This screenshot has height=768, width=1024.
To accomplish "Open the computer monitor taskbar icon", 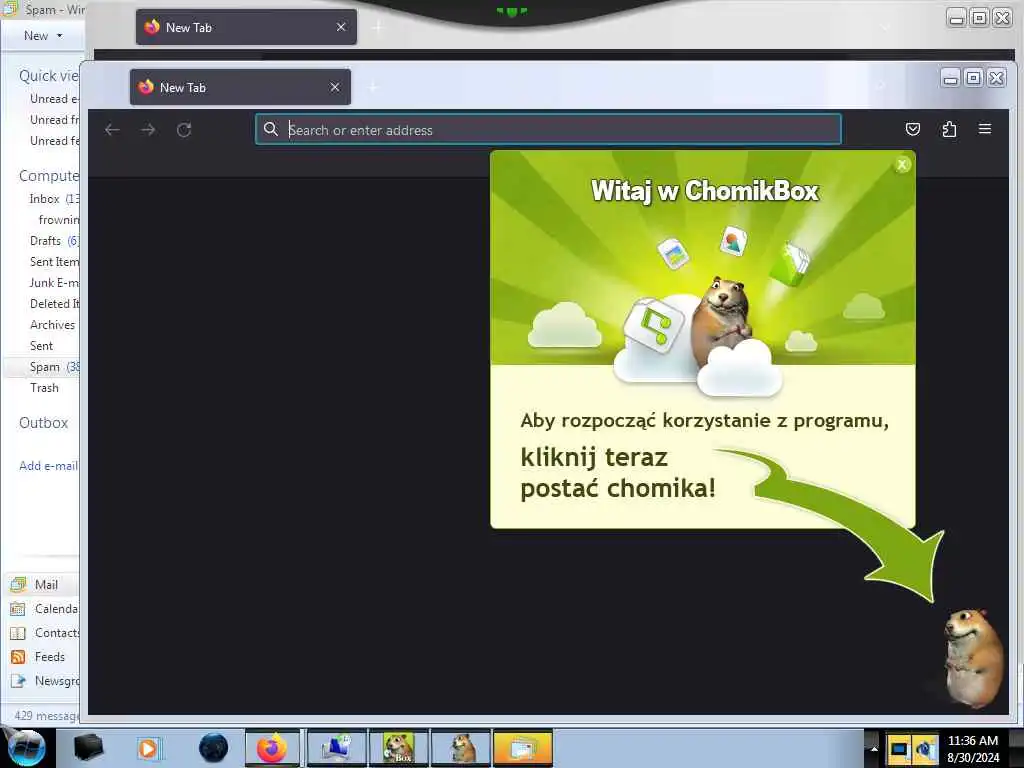I will coord(336,748).
